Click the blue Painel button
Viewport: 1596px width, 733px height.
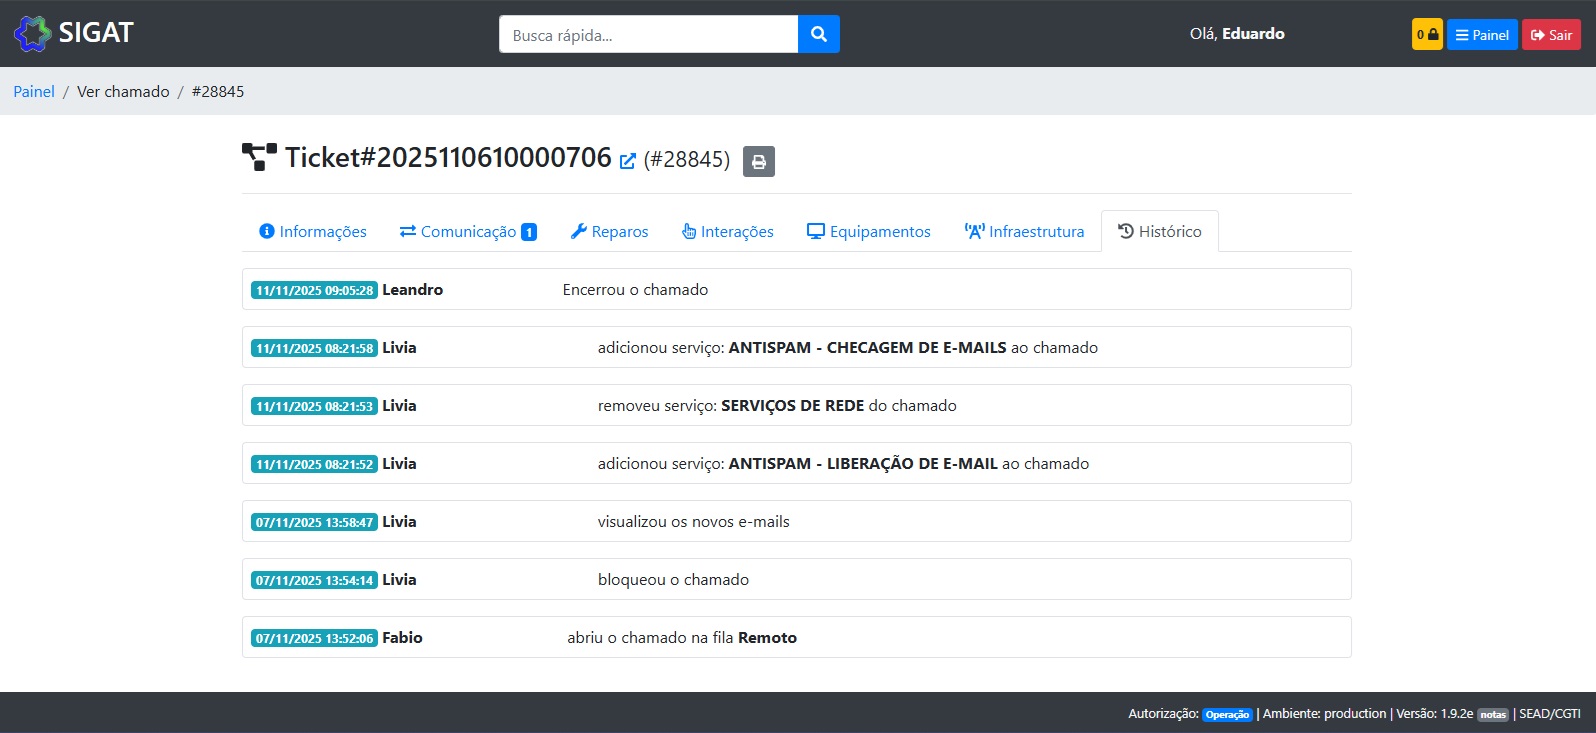click(x=1481, y=34)
